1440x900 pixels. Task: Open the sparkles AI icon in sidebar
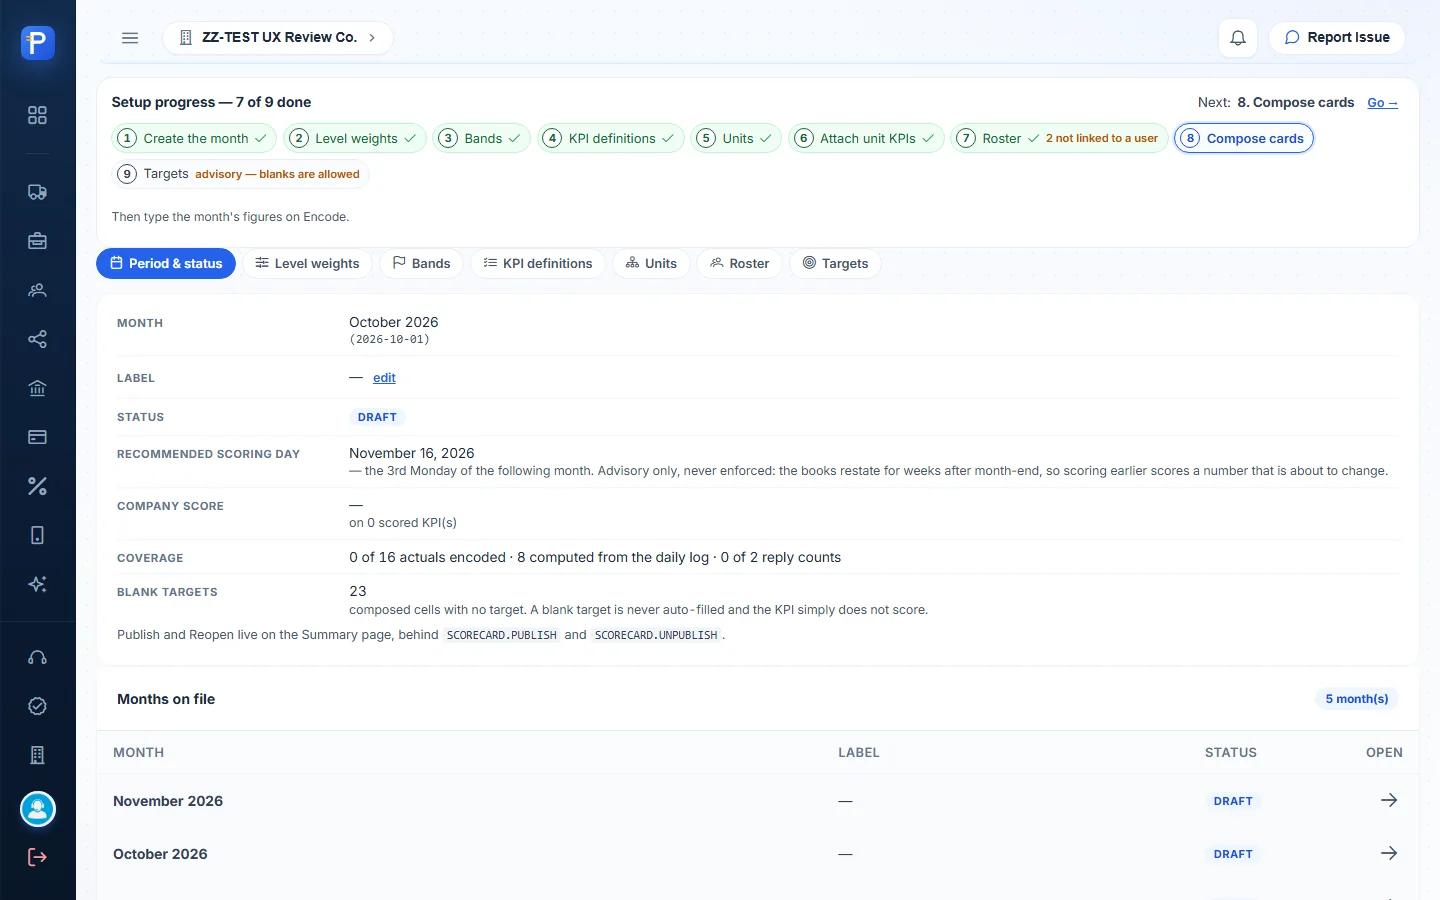point(37,584)
